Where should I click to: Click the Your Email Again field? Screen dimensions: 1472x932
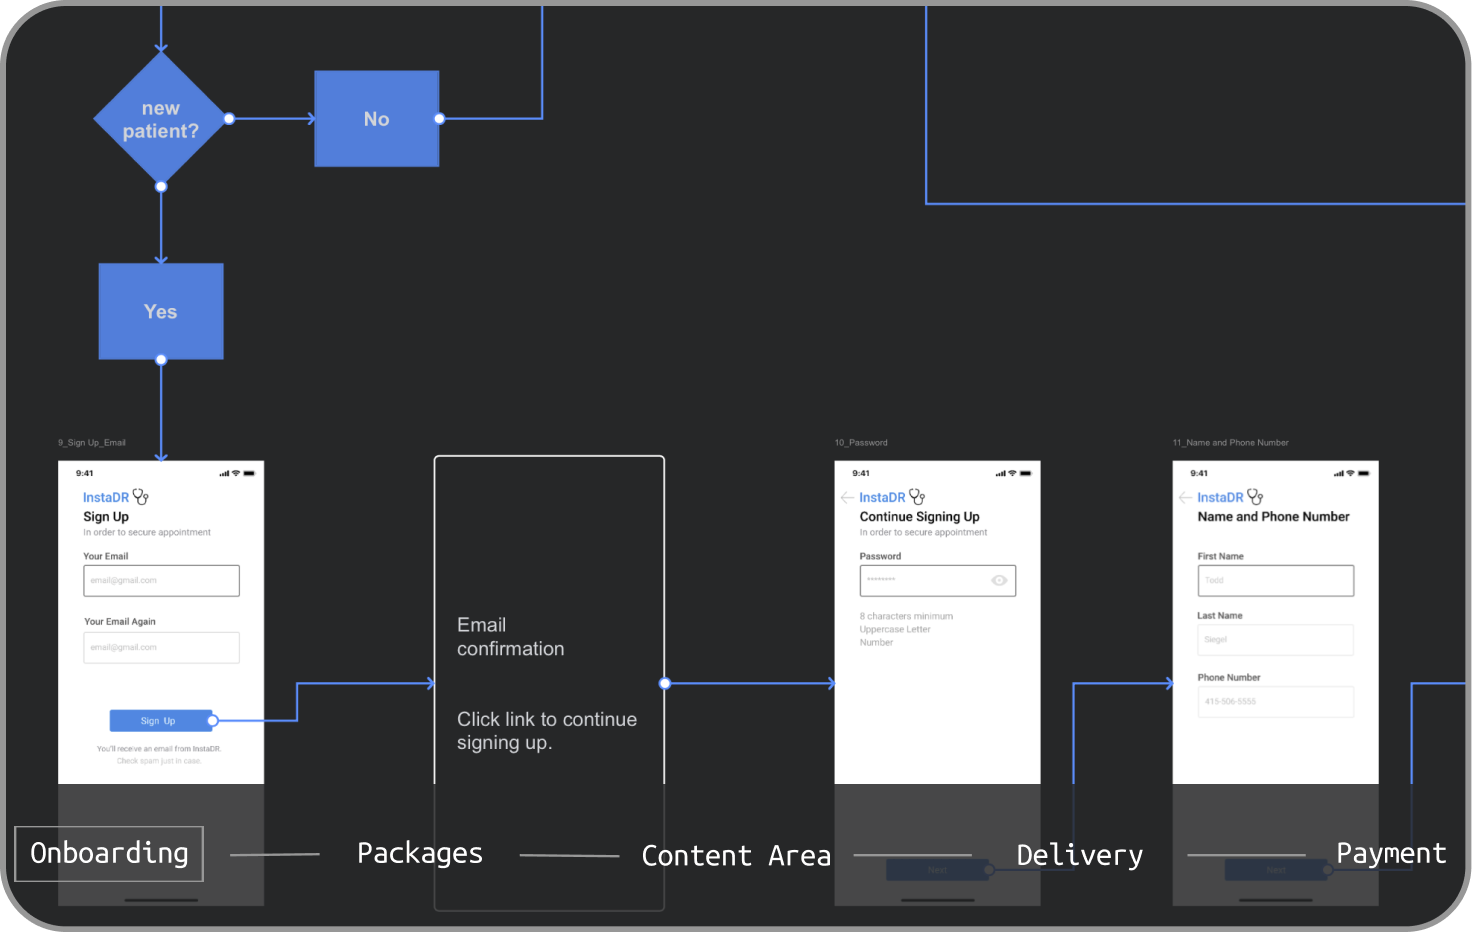coord(162,647)
